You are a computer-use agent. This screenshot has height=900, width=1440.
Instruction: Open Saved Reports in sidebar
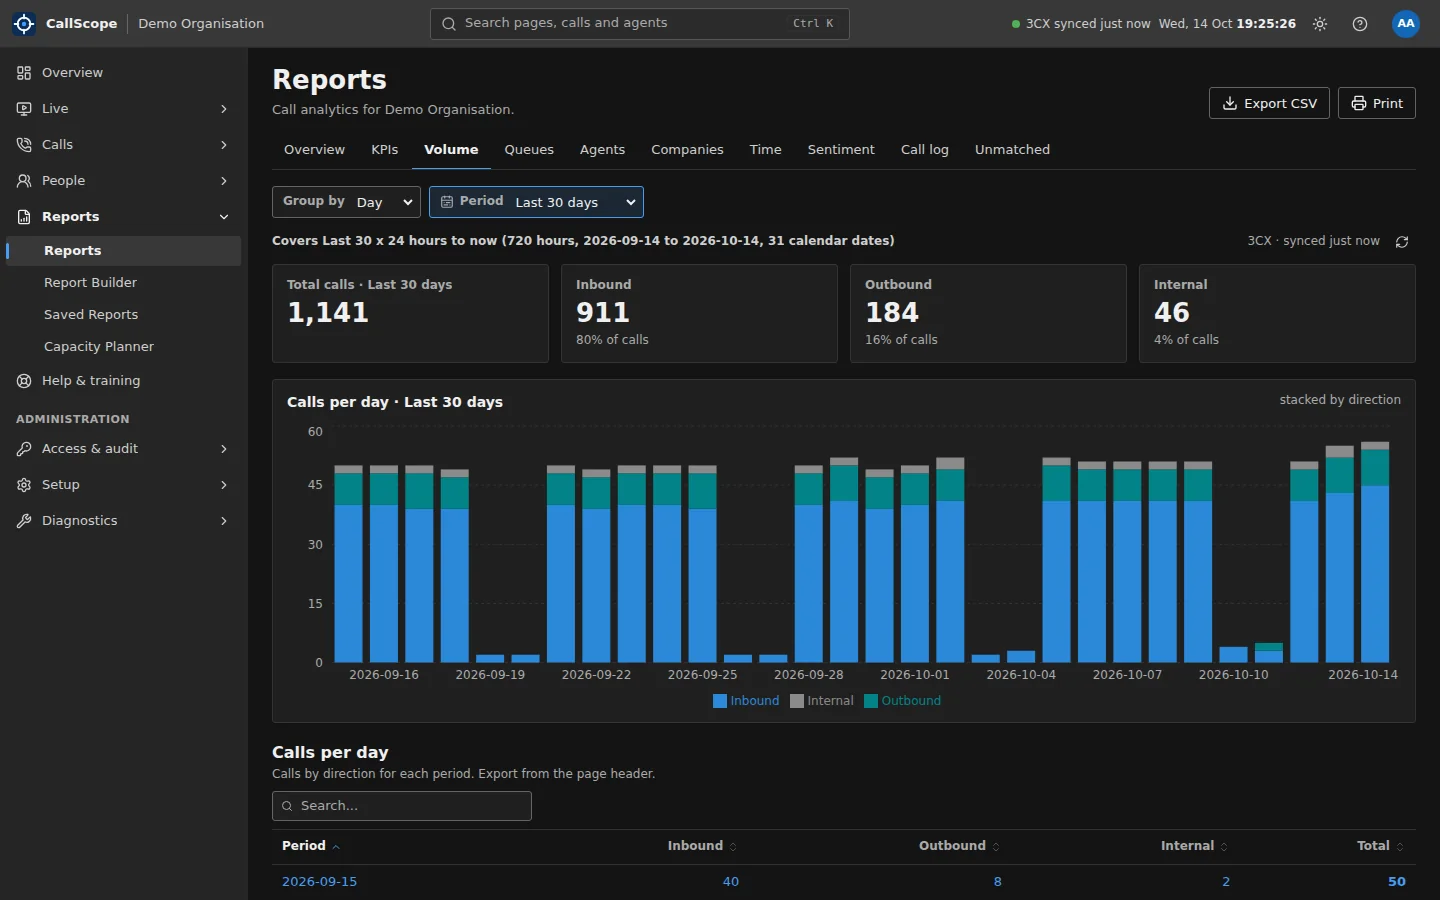pyautogui.click(x=124, y=315)
